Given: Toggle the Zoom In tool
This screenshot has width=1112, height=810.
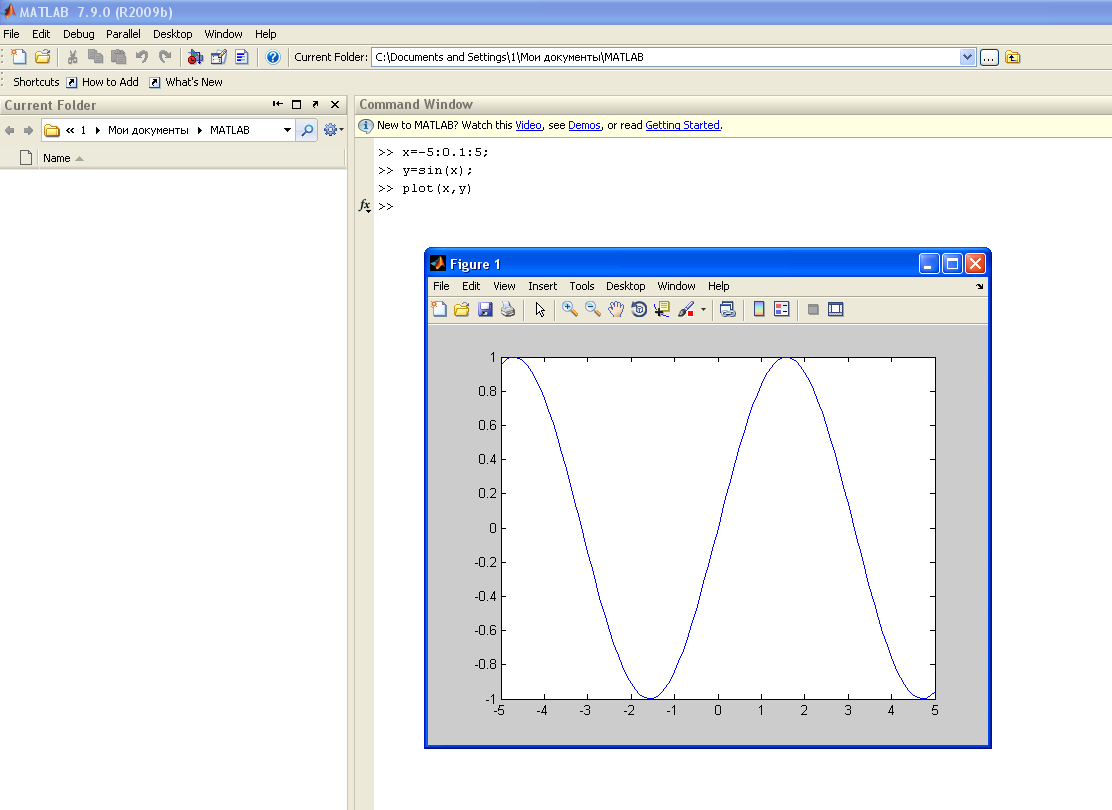Looking at the screenshot, I should tap(569, 309).
